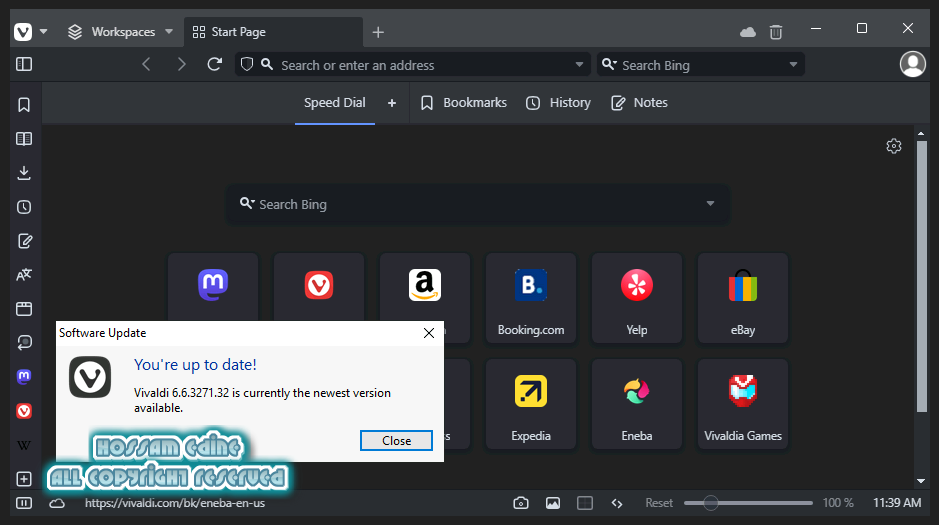Dismiss Software Update with X button
939x525 pixels.
point(429,333)
